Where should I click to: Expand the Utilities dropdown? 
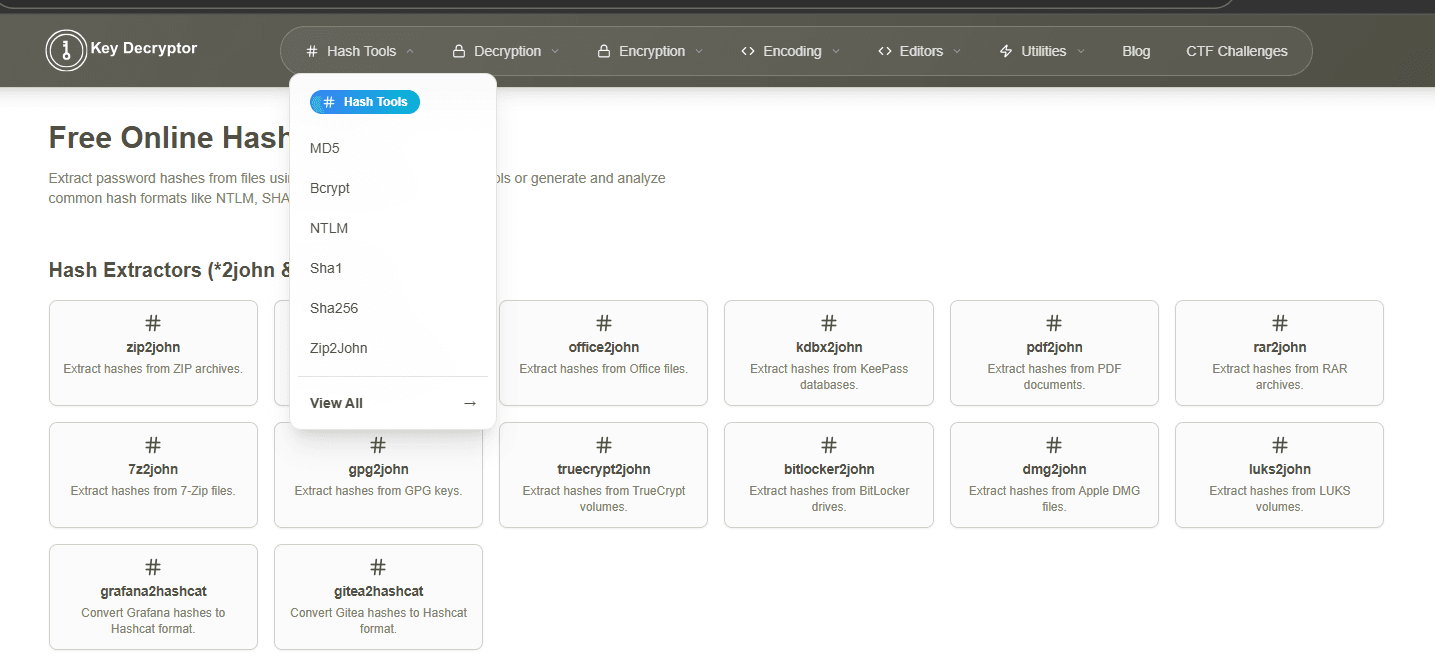pos(1042,51)
